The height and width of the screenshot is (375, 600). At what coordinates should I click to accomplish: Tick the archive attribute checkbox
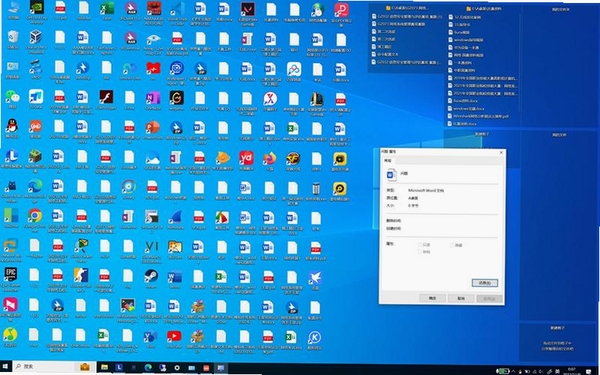pyautogui.click(x=421, y=252)
